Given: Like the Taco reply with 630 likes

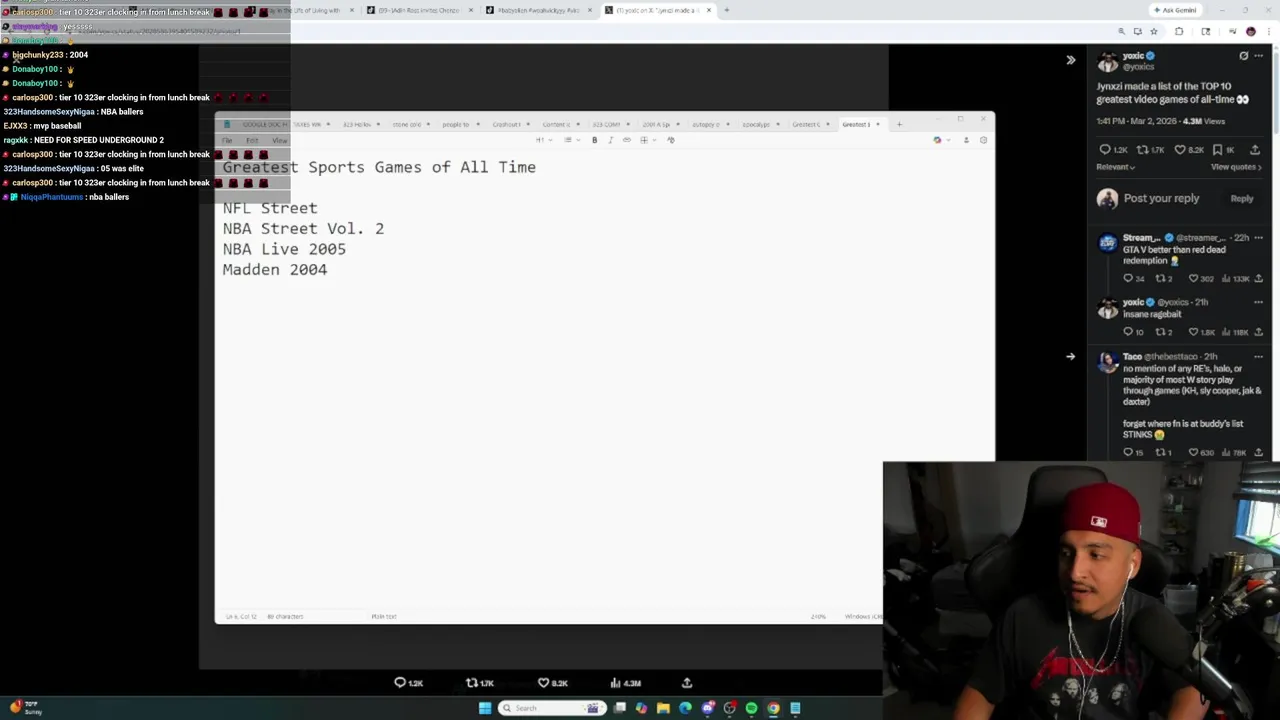Looking at the screenshot, I should [x=1193, y=453].
